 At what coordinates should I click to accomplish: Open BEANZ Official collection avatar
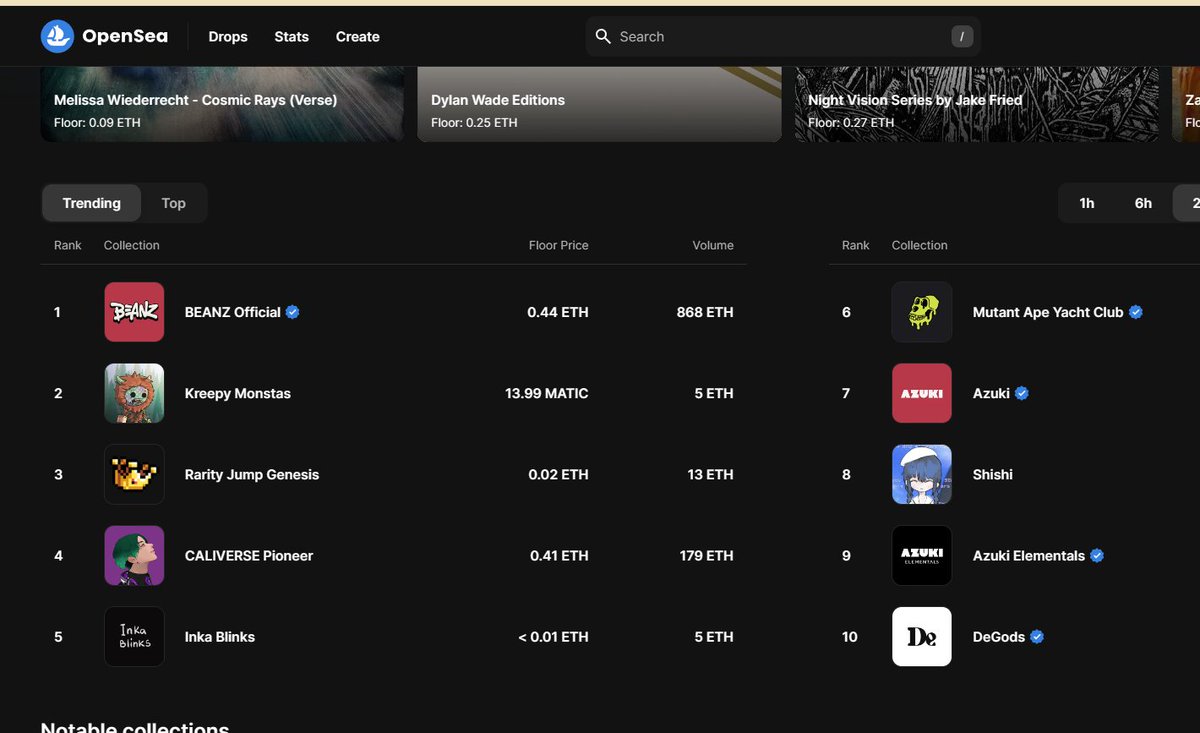[x=134, y=312]
